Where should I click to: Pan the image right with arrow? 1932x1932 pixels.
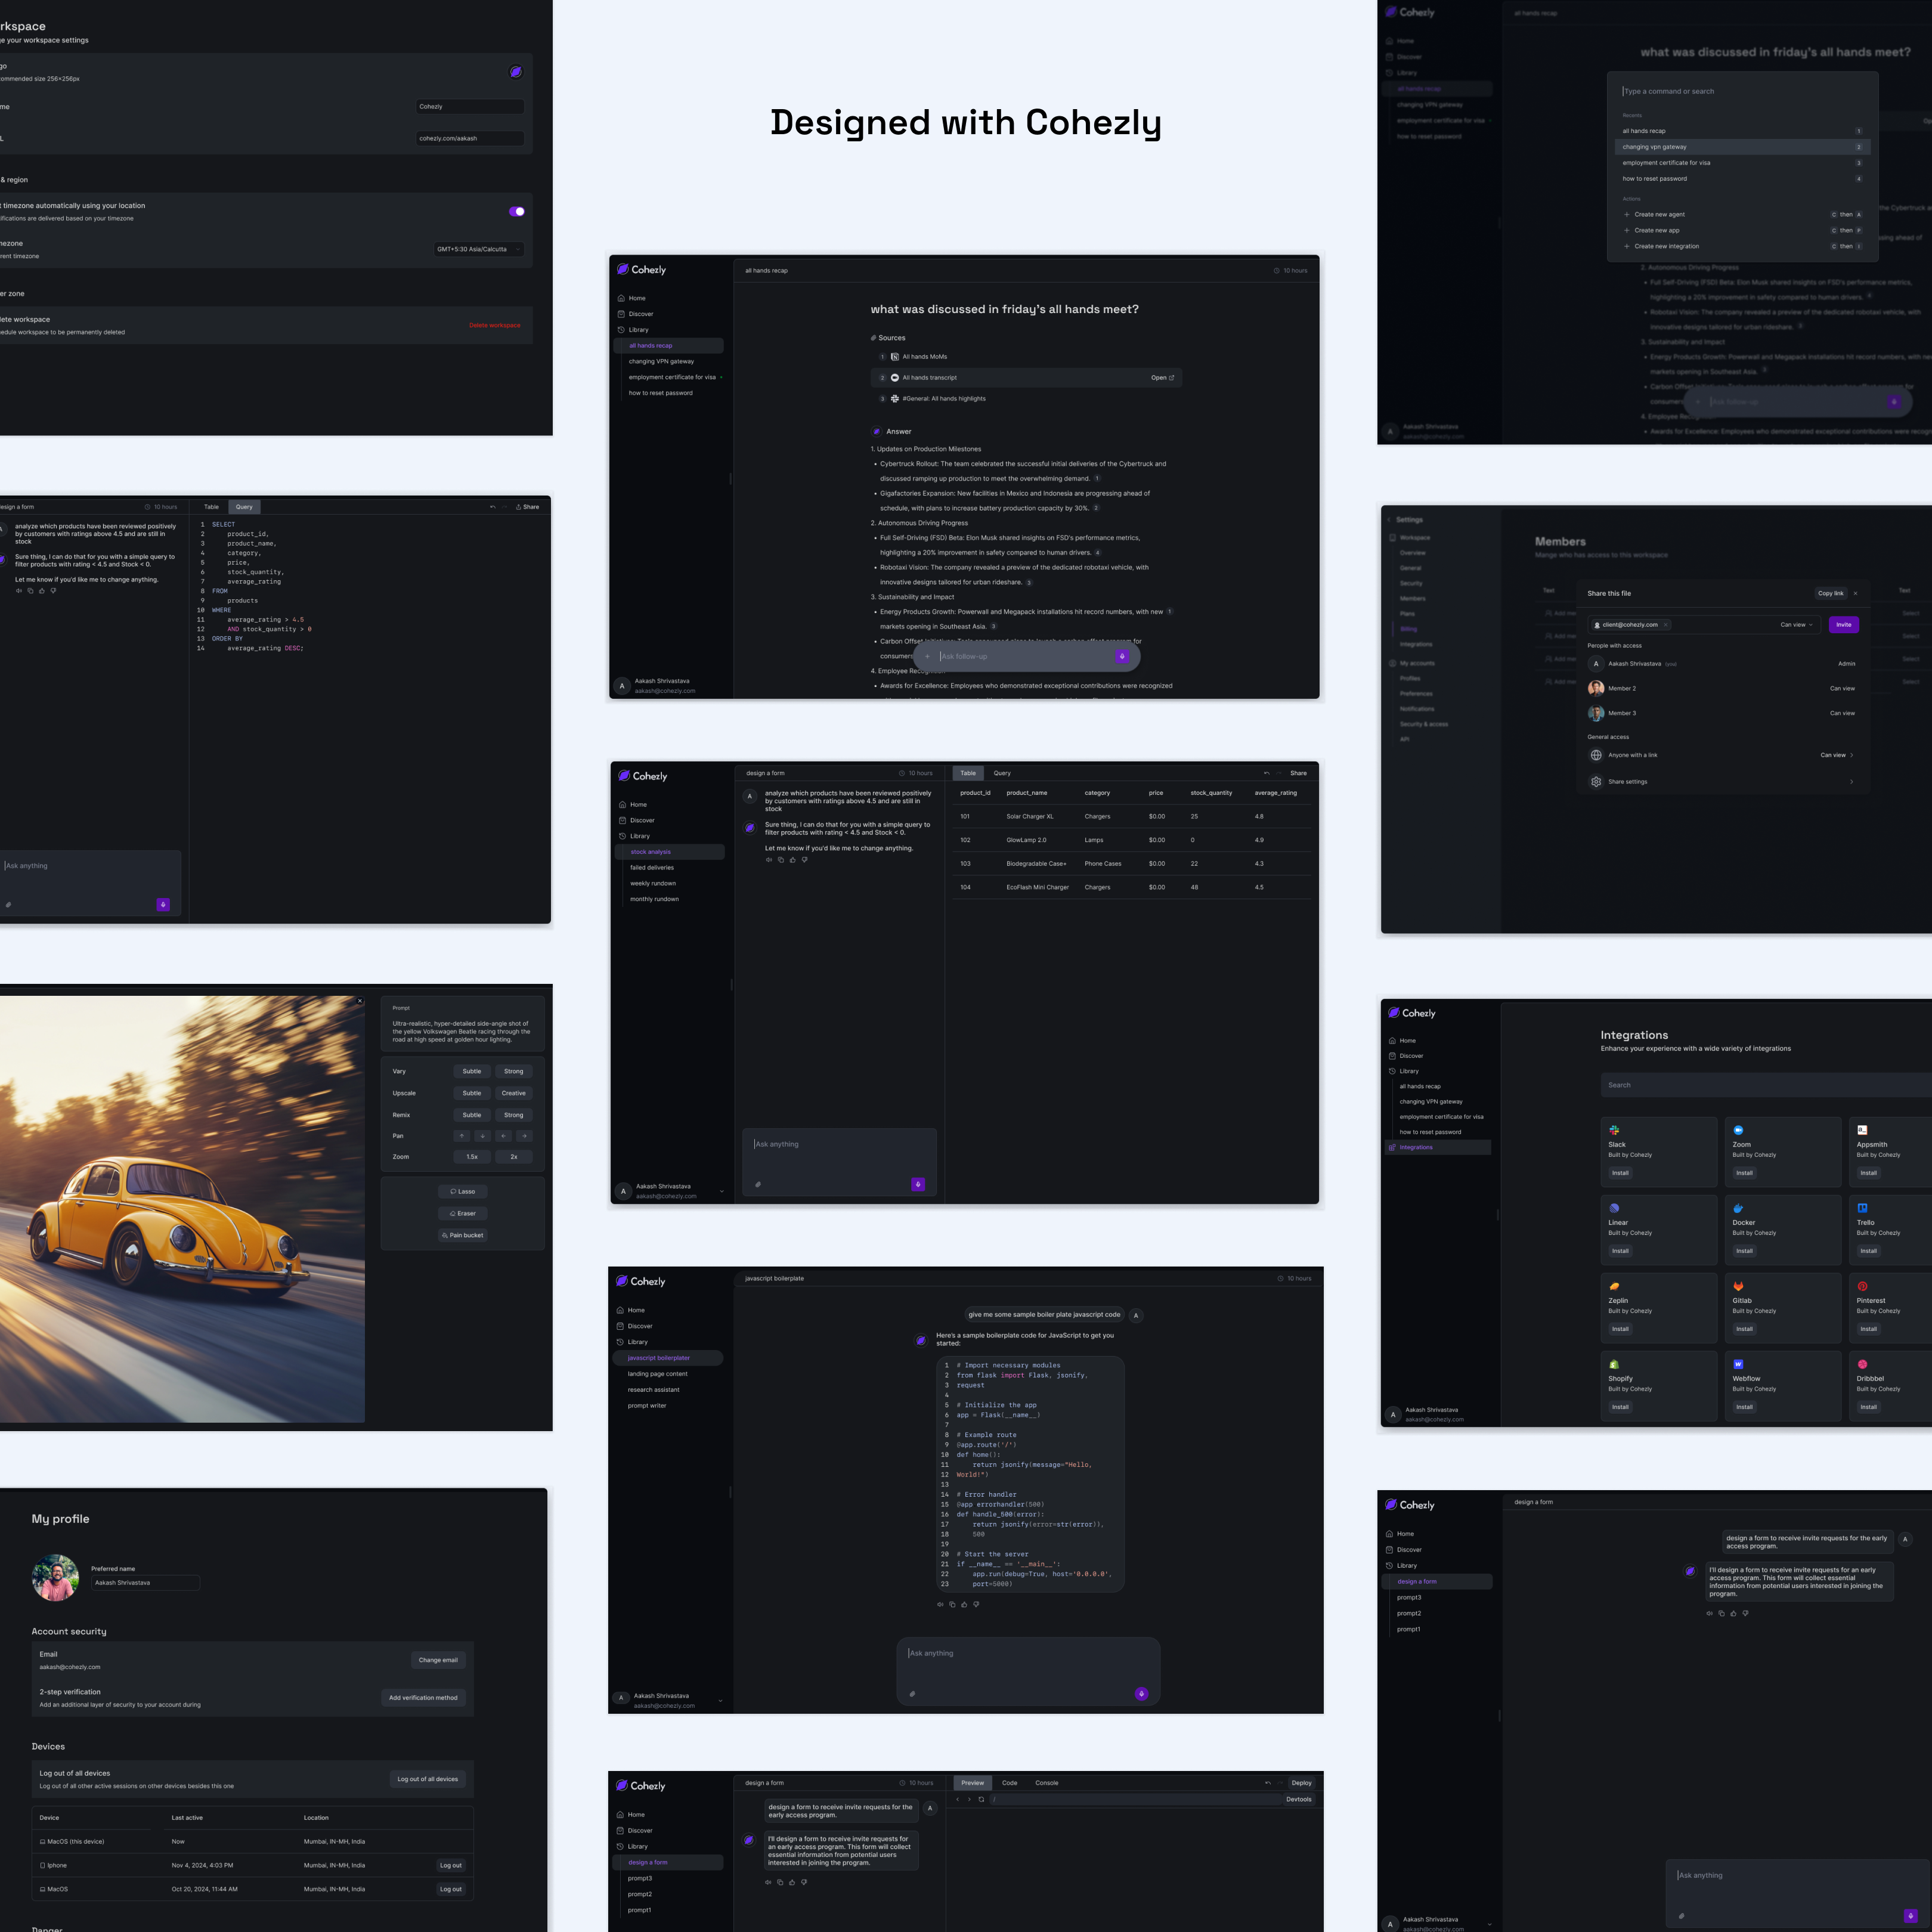pos(524,1136)
